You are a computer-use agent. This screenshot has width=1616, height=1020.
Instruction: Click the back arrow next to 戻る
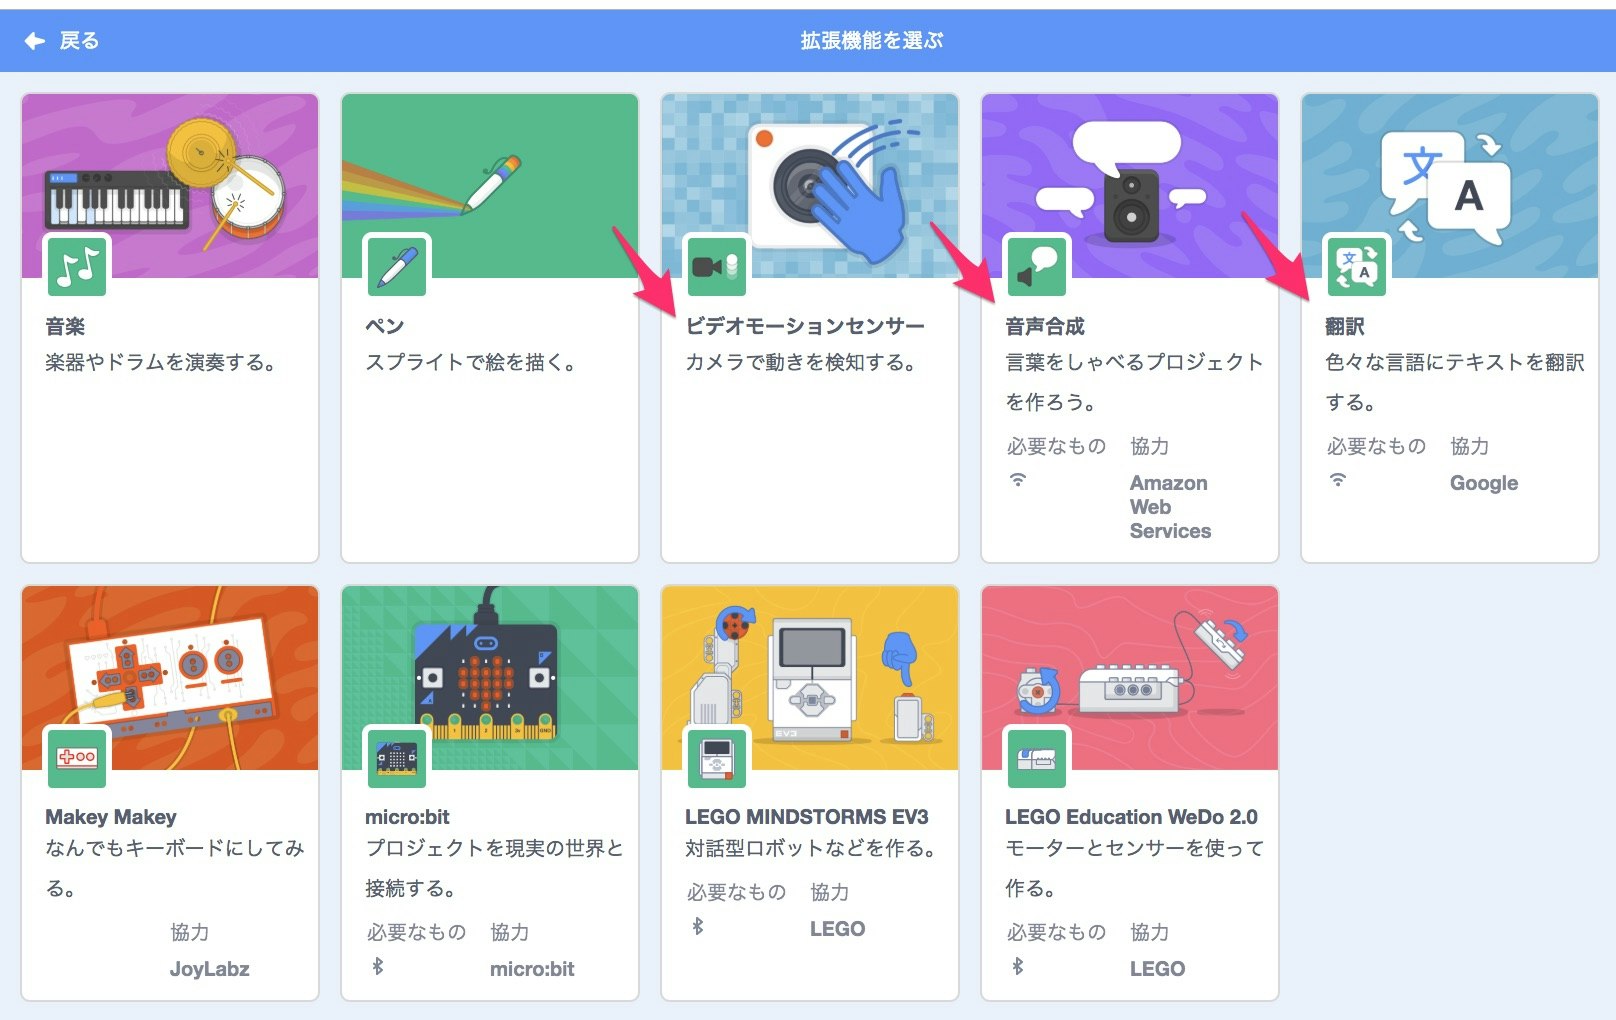33,40
